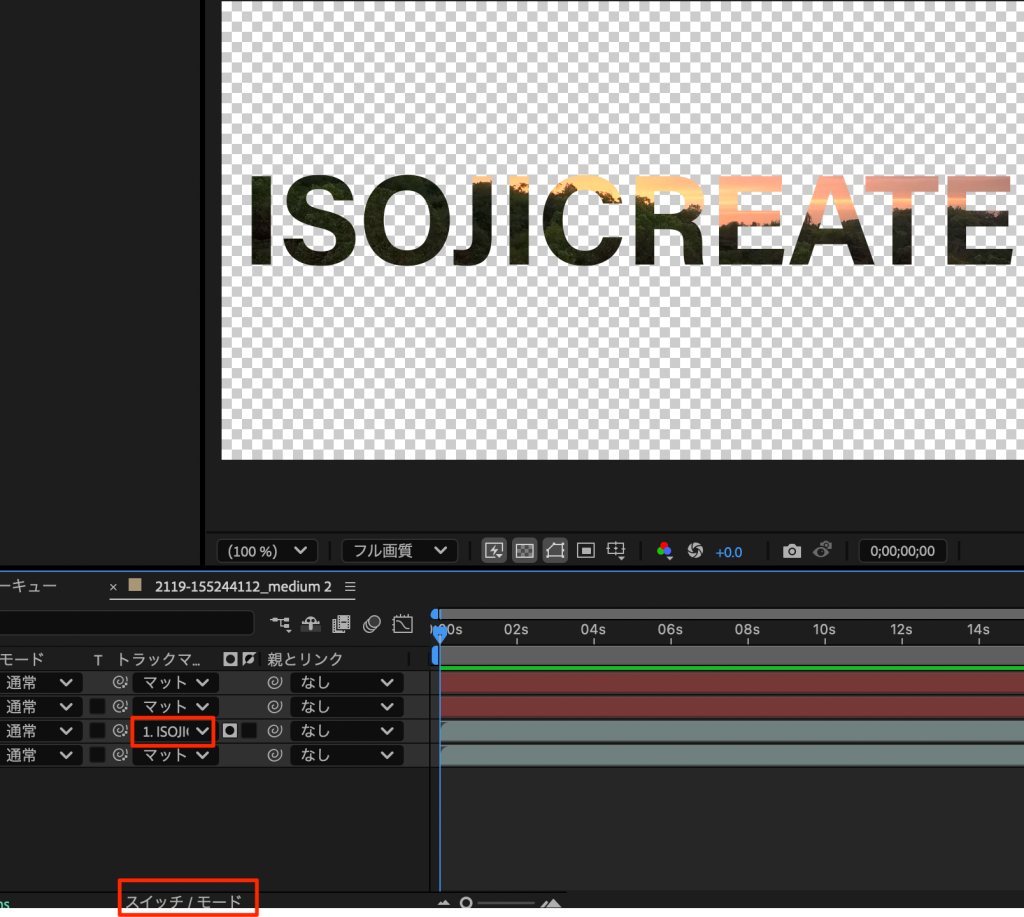
Task: Click the reset exposure icon
Action: pyautogui.click(x=696, y=551)
